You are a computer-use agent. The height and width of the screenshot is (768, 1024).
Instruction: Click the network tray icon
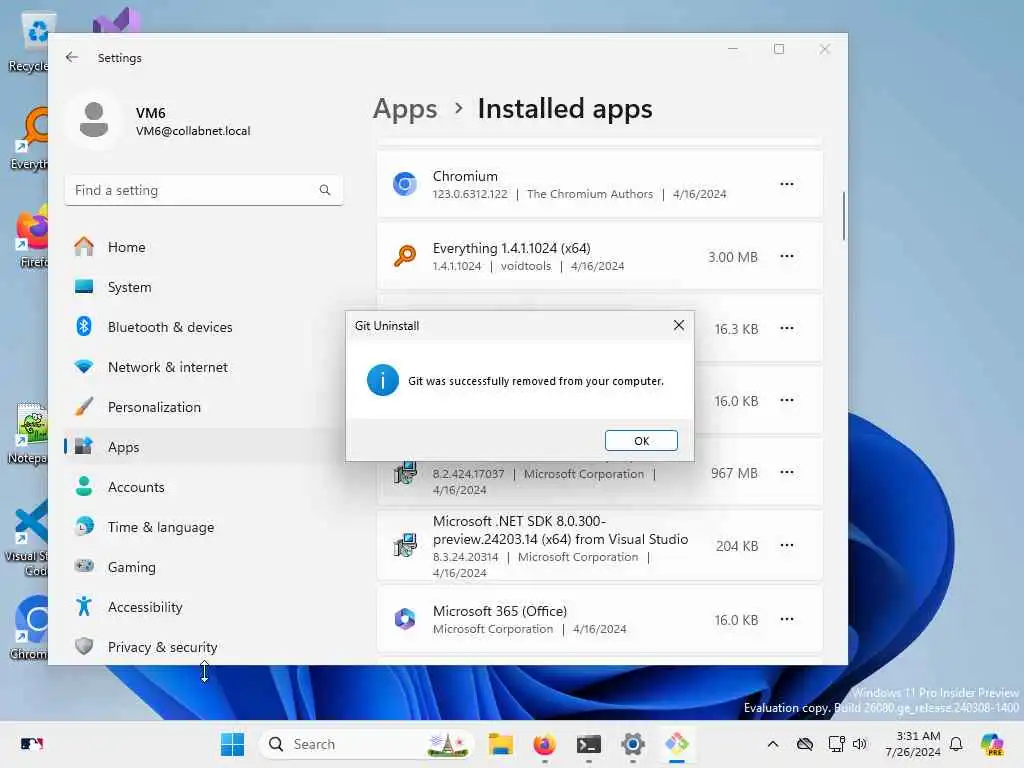coord(836,744)
